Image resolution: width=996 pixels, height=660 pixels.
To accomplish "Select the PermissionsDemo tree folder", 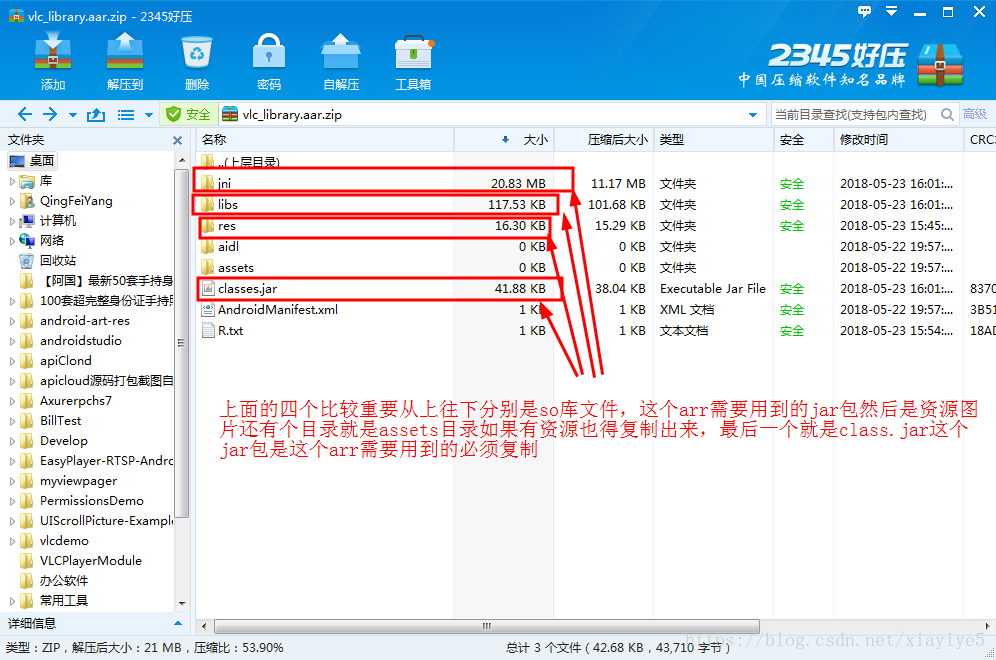I will (x=82, y=501).
